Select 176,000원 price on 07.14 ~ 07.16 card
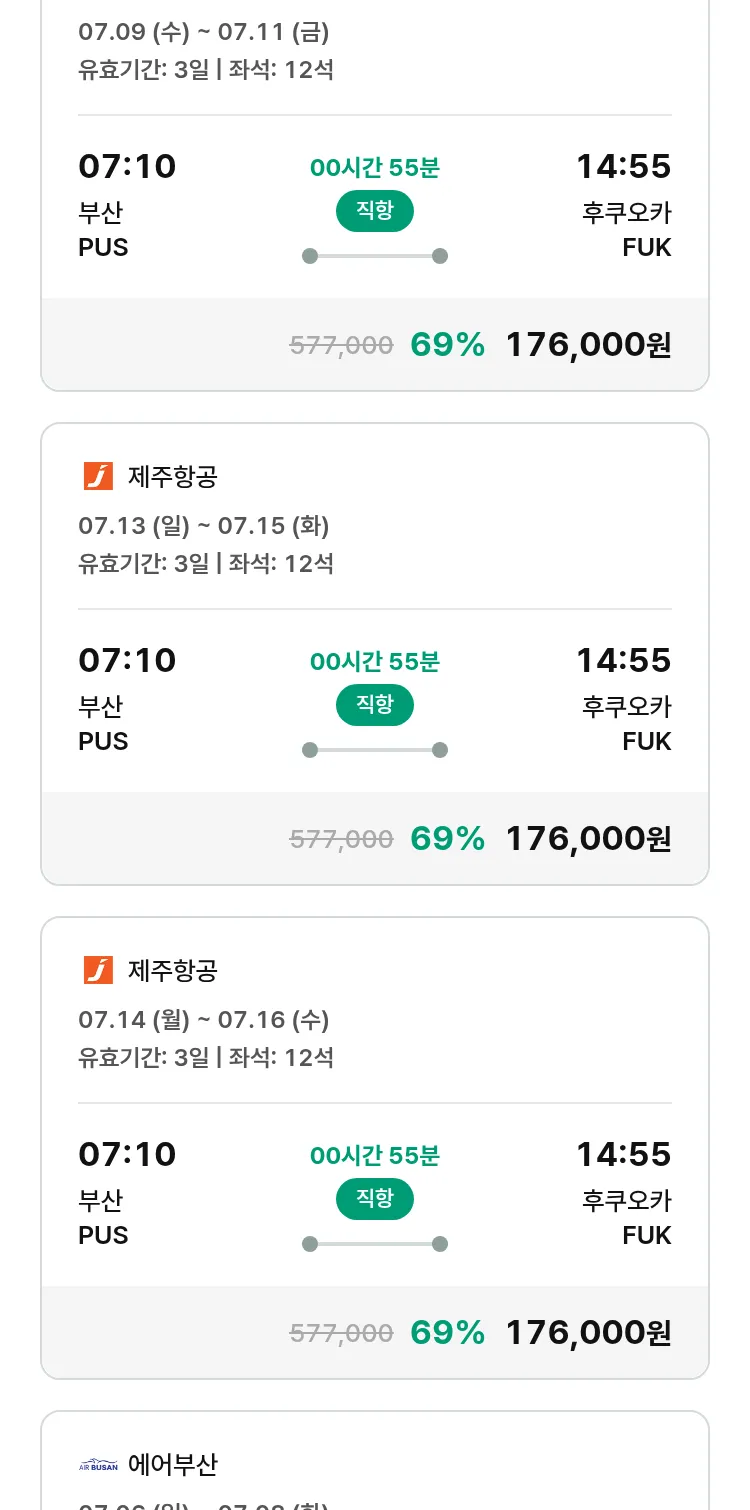750x1510 pixels. click(588, 1333)
